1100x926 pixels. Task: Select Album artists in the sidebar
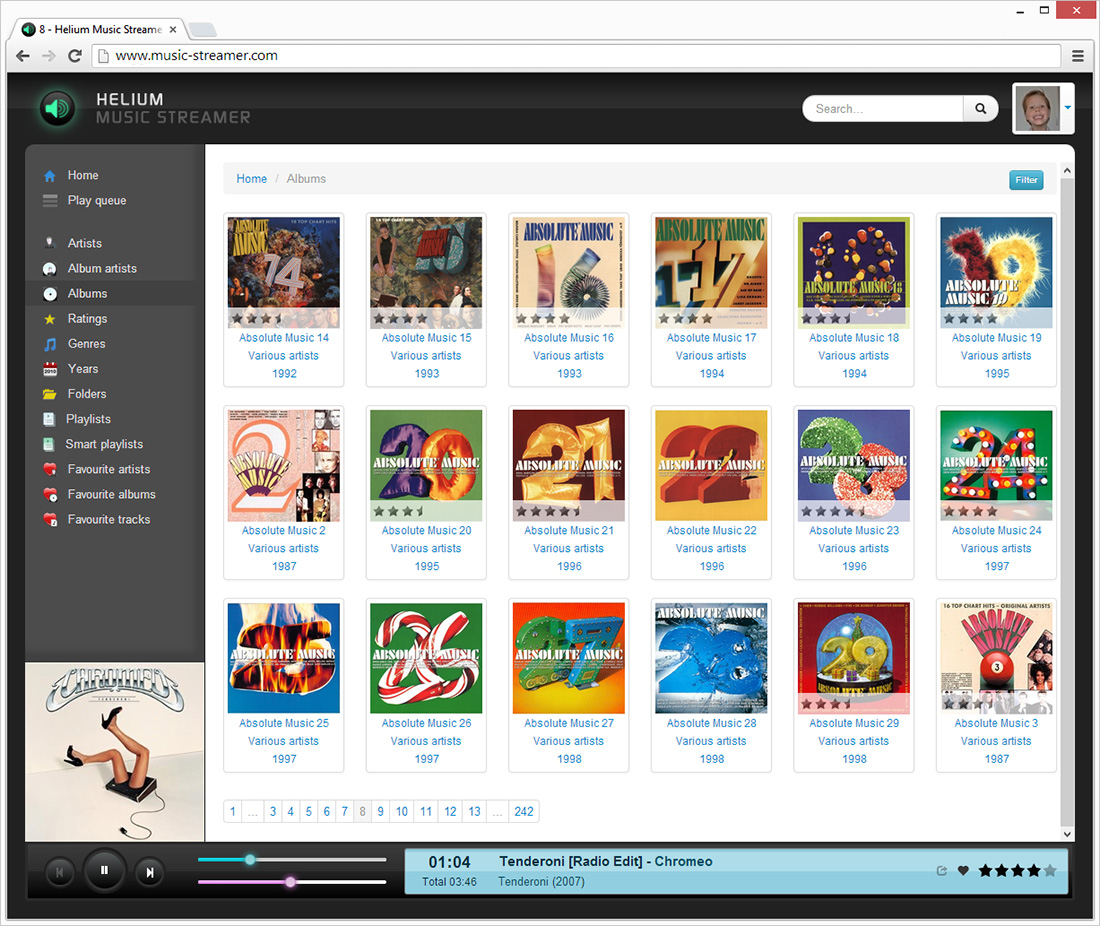tap(98, 268)
